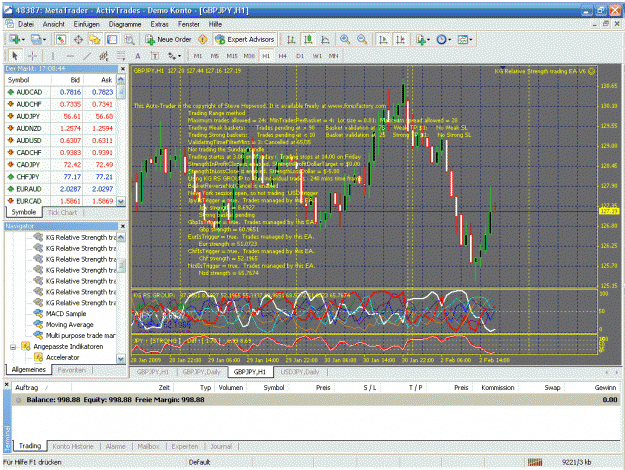Toggle the M5 timeframe button
The height and width of the screenshot is (470, 625).
pyautogui.click(x=214, y=56)
